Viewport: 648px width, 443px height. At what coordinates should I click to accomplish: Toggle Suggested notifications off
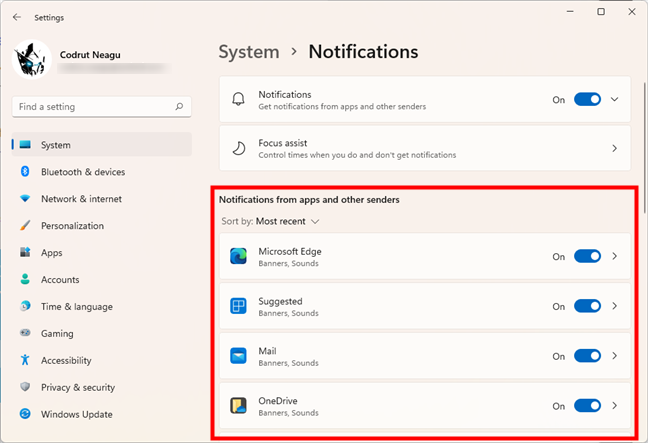[587, 306]
